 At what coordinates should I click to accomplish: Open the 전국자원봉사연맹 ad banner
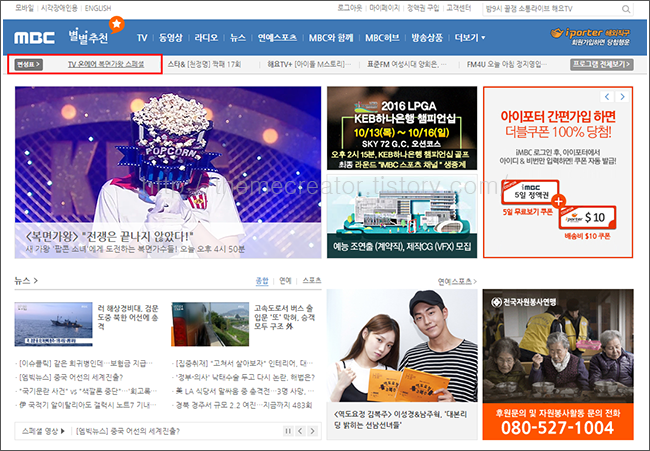pos(558,364)
